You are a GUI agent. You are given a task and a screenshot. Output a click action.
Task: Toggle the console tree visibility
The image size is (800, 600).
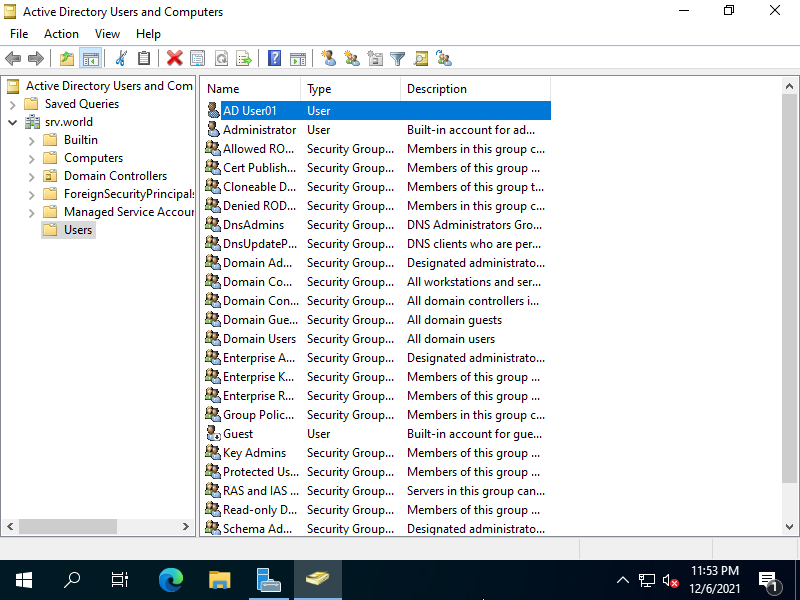pyautogui.click(x=90, y=58)
